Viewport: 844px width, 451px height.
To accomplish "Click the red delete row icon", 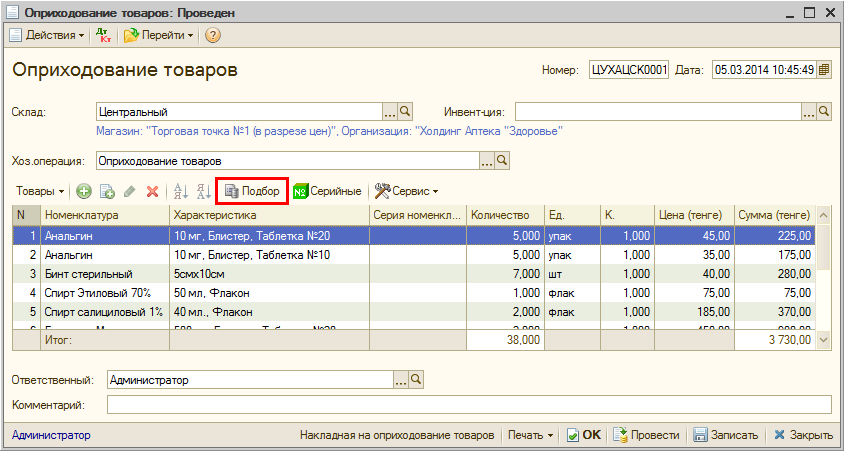I will [x=152, y=191].
